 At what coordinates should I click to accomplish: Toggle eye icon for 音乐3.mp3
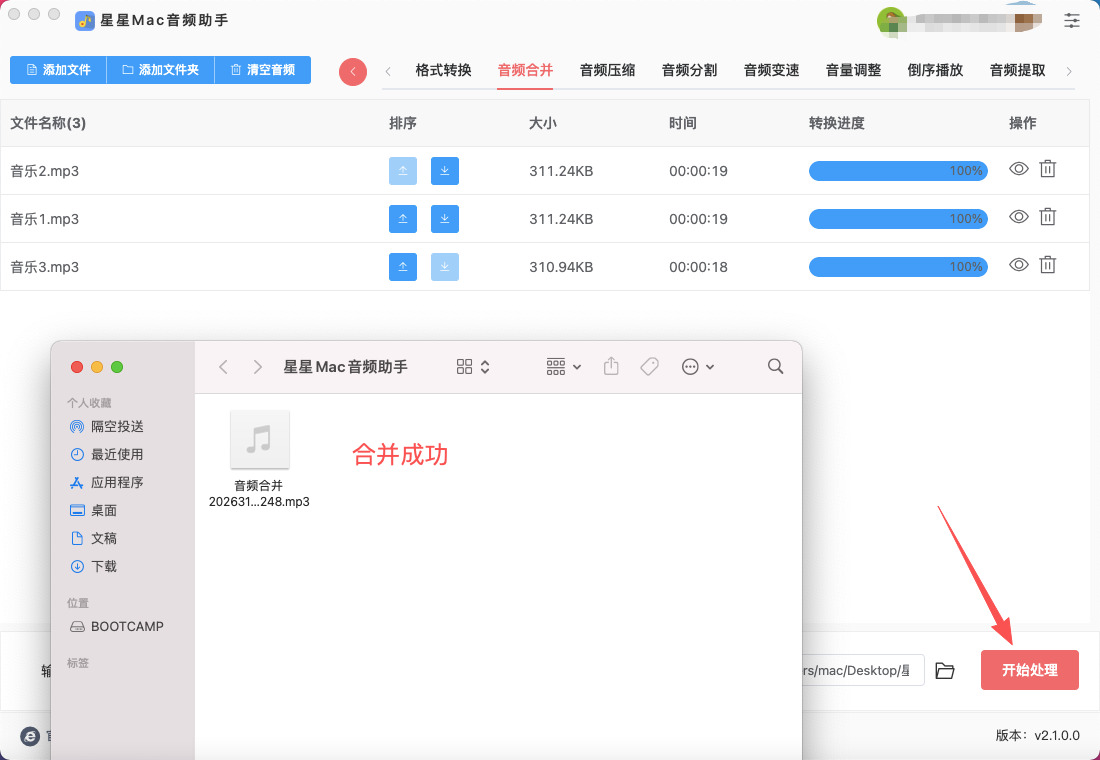click(1018, 265)
